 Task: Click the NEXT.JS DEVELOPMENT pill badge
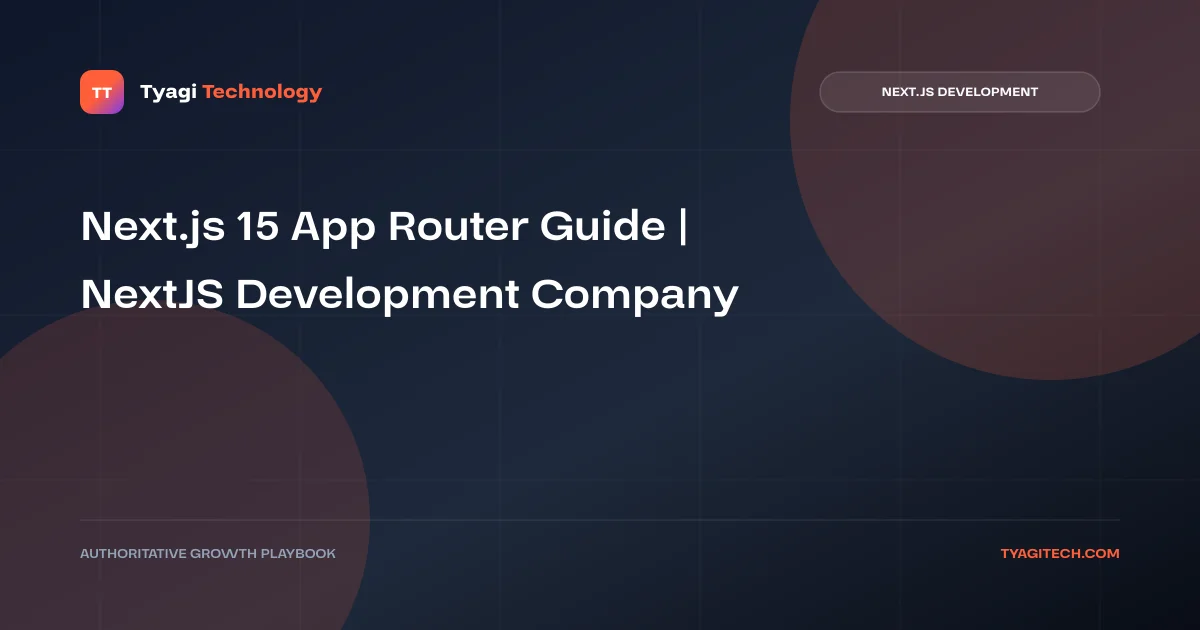(960, 92)
